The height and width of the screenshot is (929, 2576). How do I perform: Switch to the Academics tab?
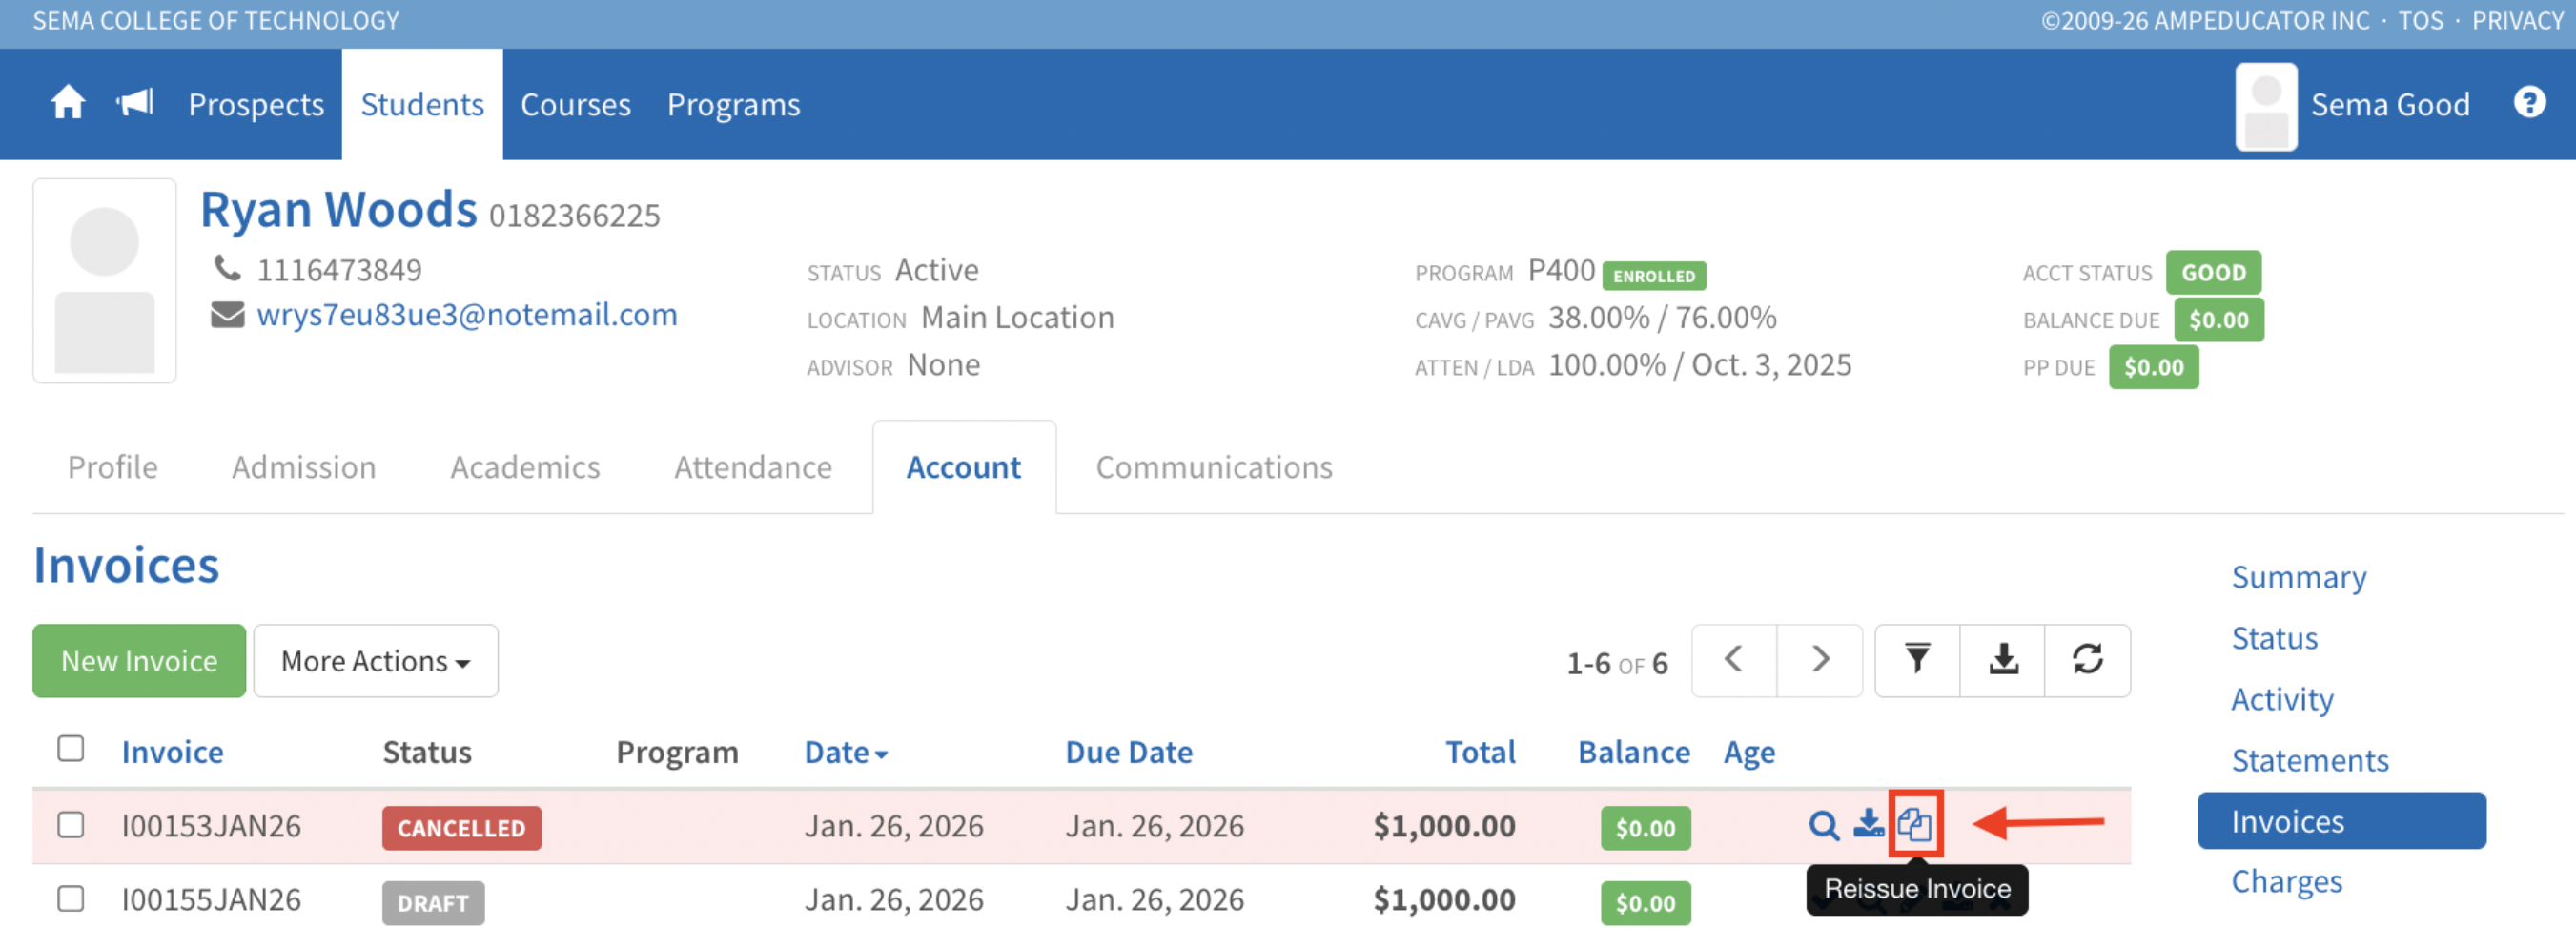(524, 467)
